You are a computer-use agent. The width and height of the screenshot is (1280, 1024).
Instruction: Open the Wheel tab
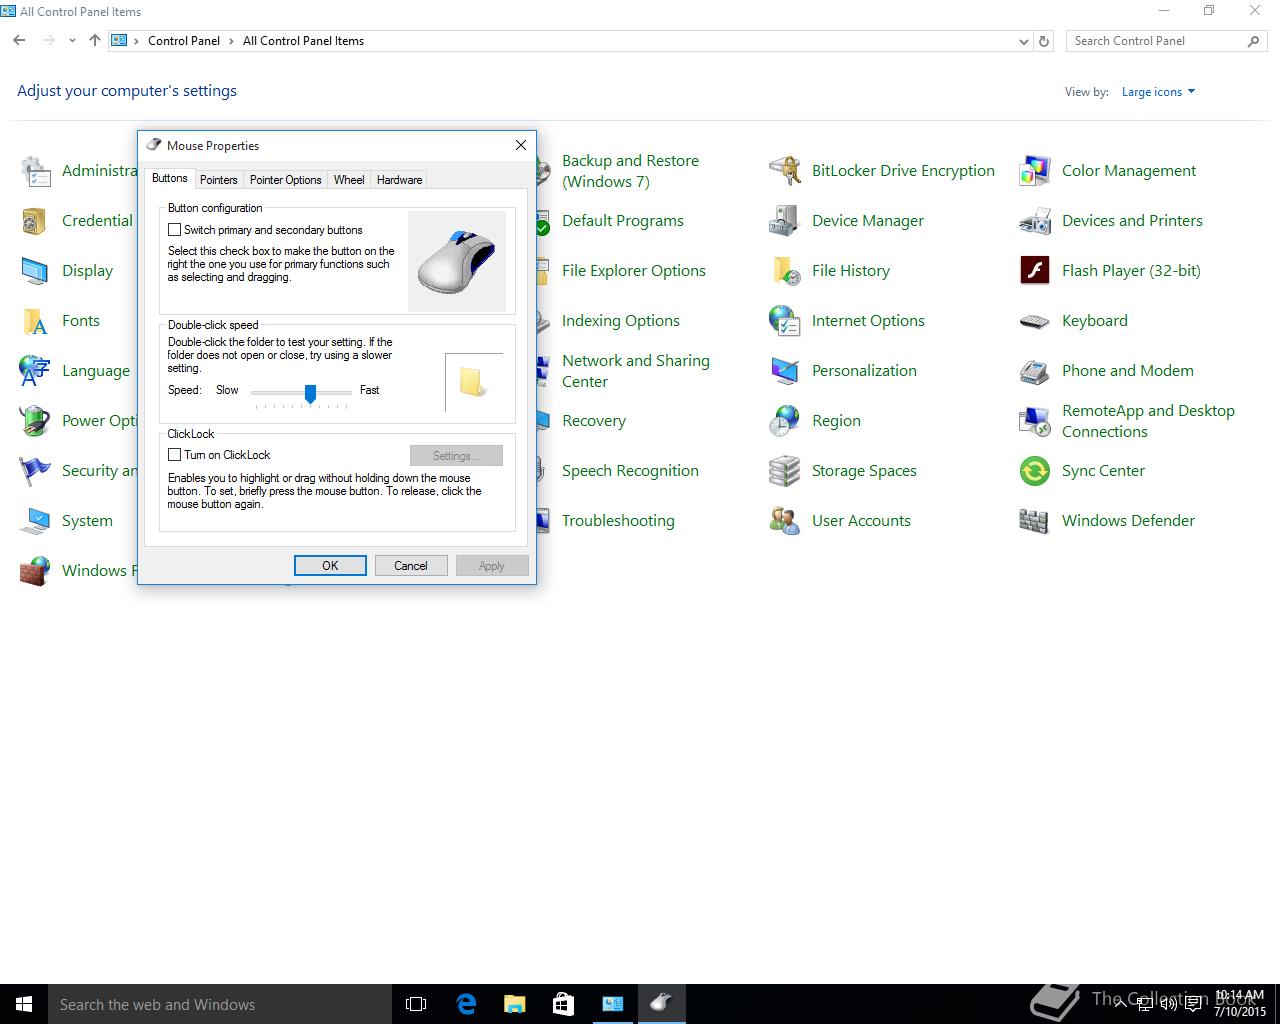349,180
